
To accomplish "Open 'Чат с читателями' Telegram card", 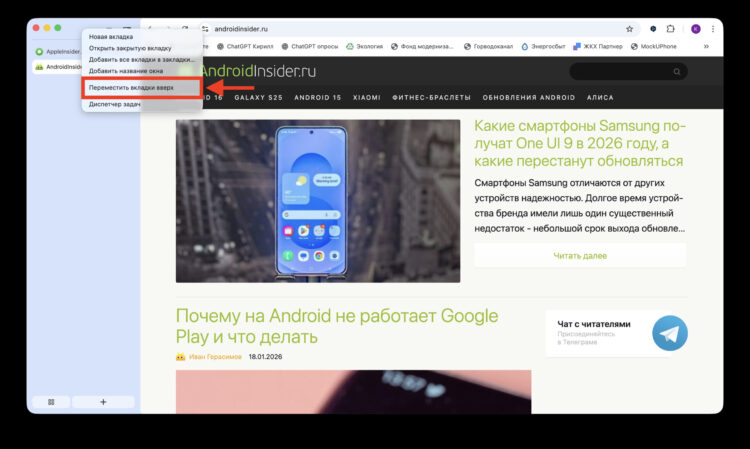I will [617, 333].
